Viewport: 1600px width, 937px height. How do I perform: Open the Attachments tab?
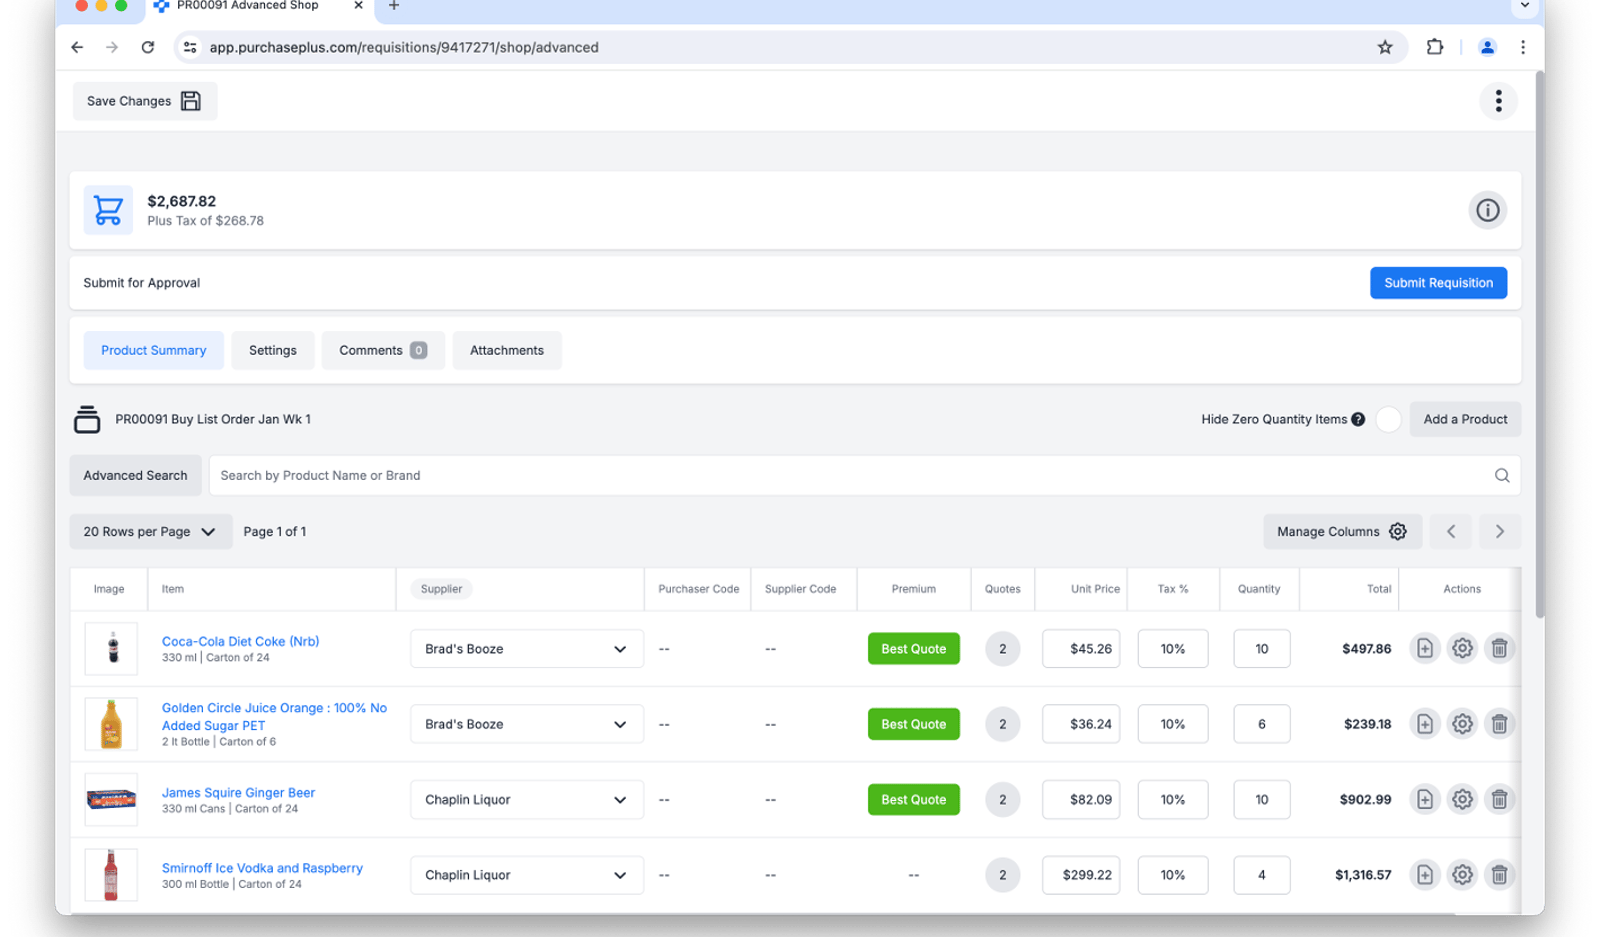507,350
